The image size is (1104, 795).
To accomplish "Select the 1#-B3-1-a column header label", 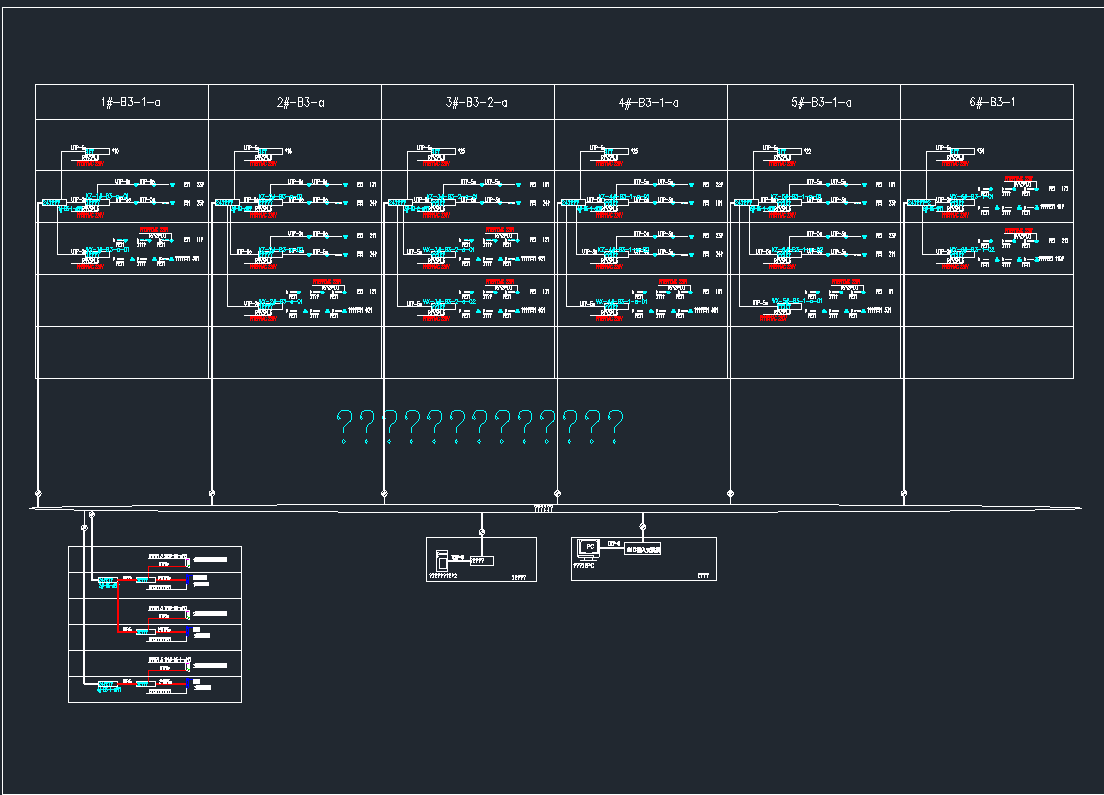I will (x=130, y=103).
